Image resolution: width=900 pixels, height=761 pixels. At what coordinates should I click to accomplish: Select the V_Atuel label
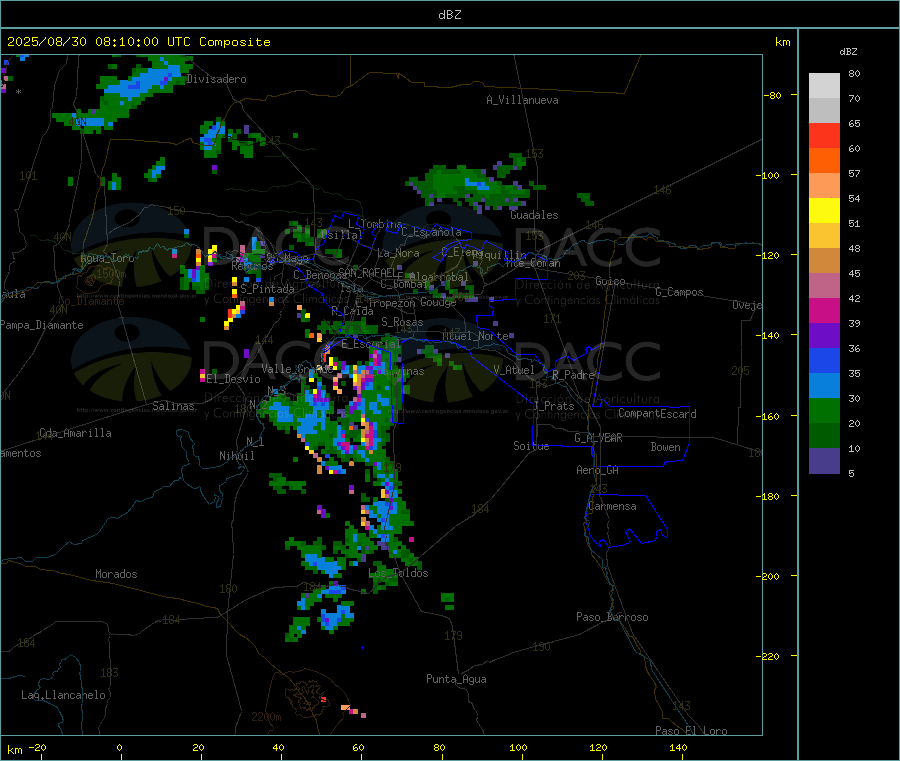click(x=514, y=370)
